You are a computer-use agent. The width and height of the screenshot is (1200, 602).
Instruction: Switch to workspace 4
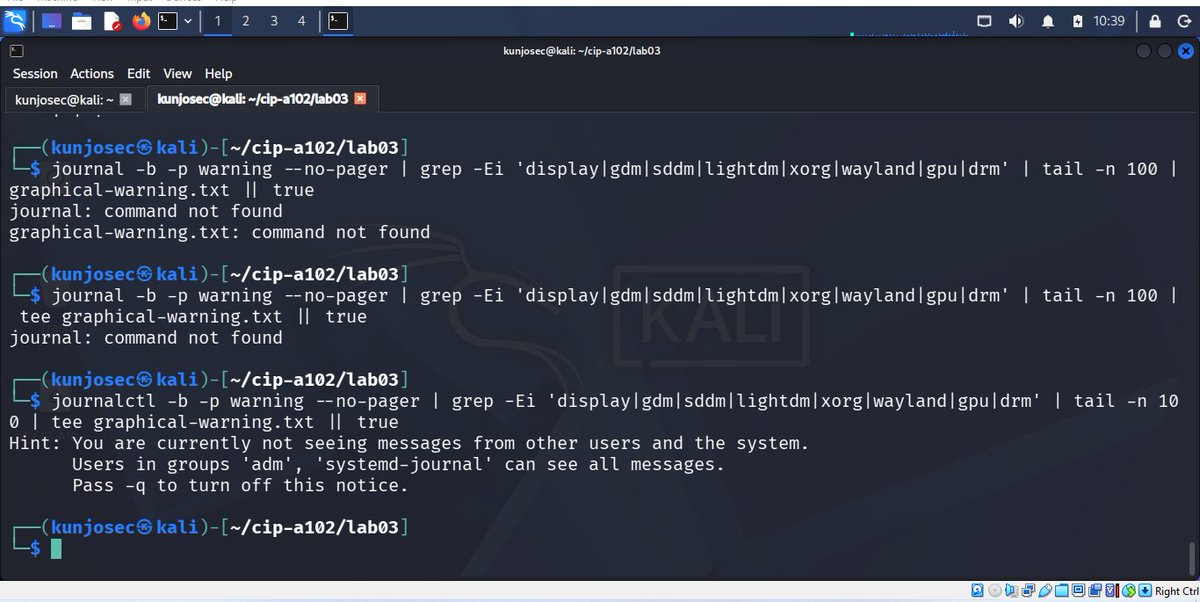[x=301, y=20]
